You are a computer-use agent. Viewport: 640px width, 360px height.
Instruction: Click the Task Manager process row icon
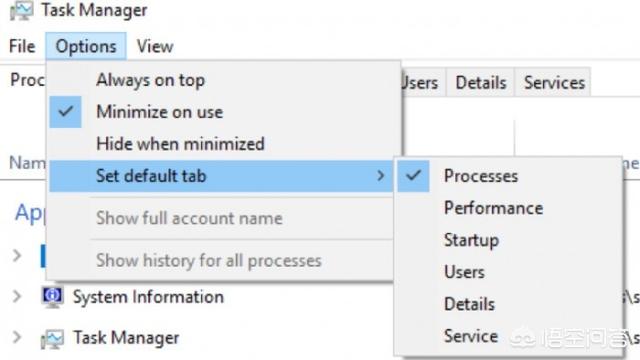52,339
